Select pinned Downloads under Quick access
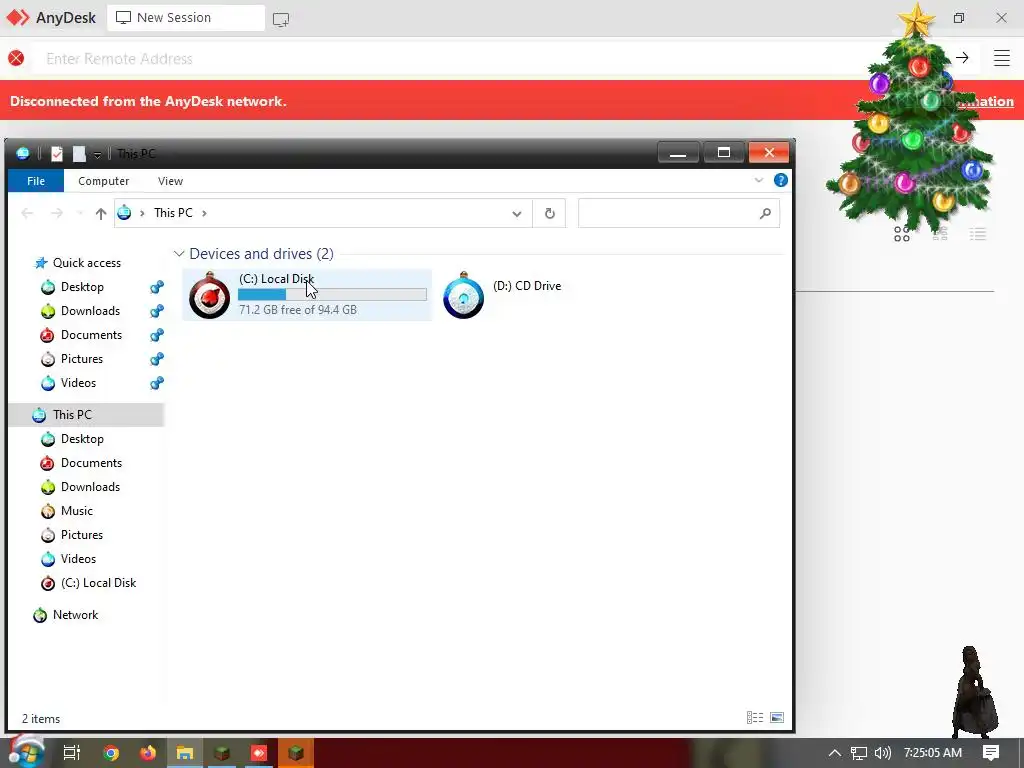 pyautogui.click(x=90, y=311)
